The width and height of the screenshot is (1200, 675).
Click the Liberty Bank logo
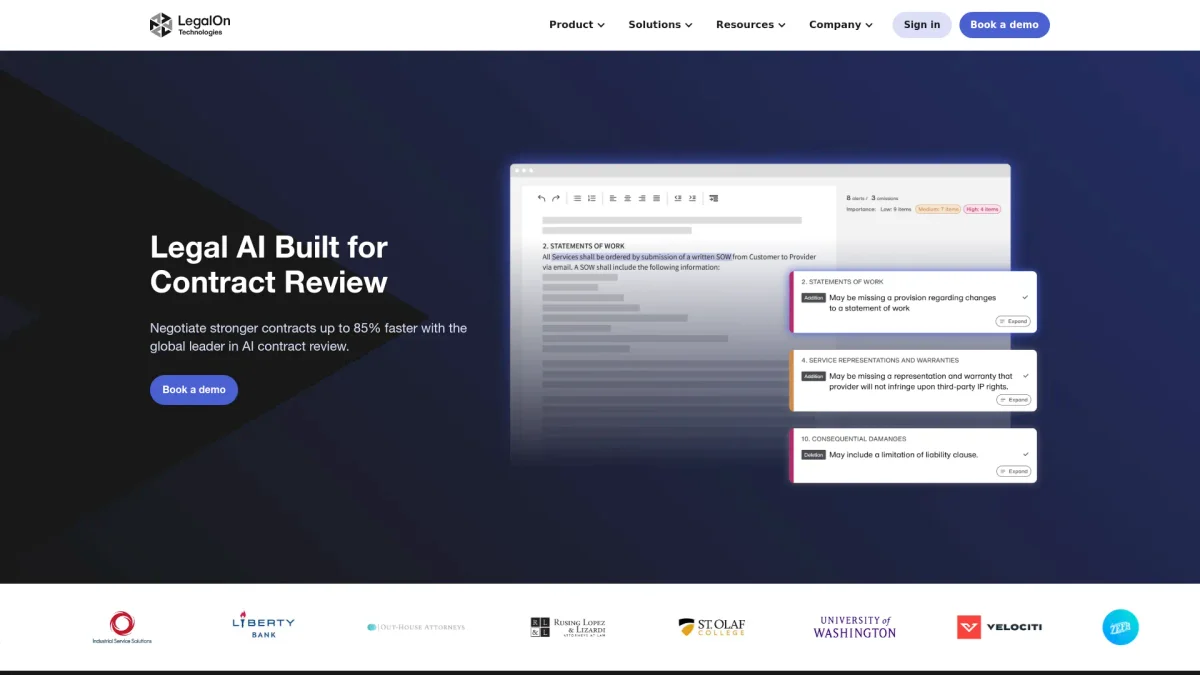(x=263, y=626)
